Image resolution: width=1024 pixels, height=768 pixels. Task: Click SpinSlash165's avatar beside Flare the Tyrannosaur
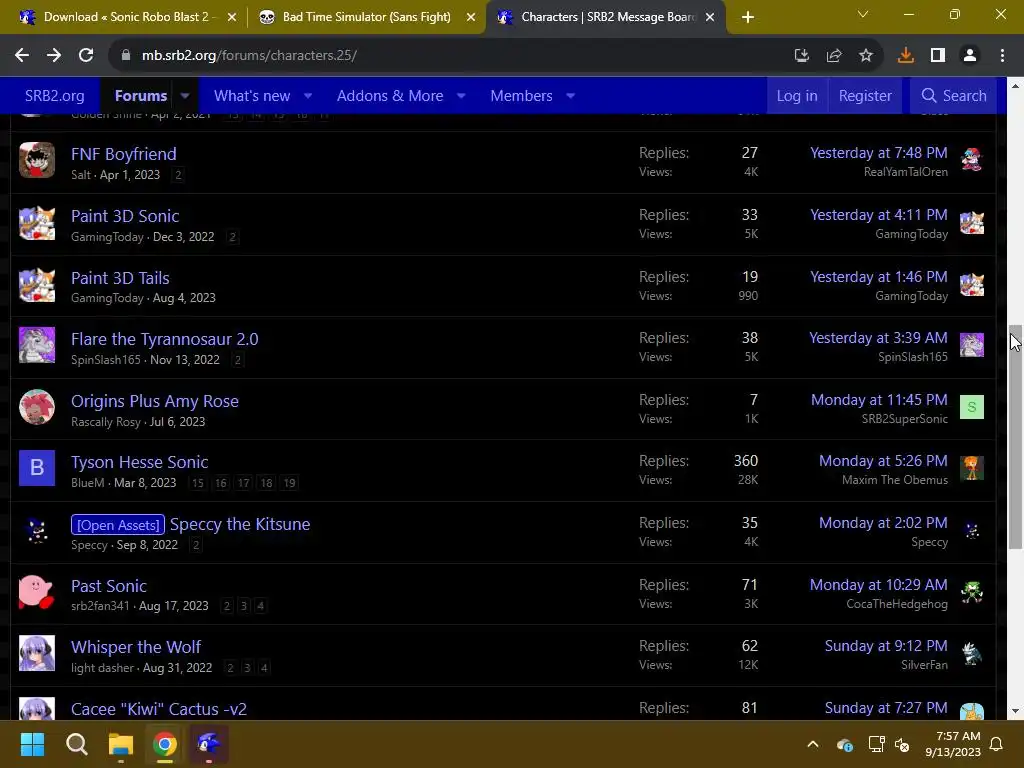[37, 345]
